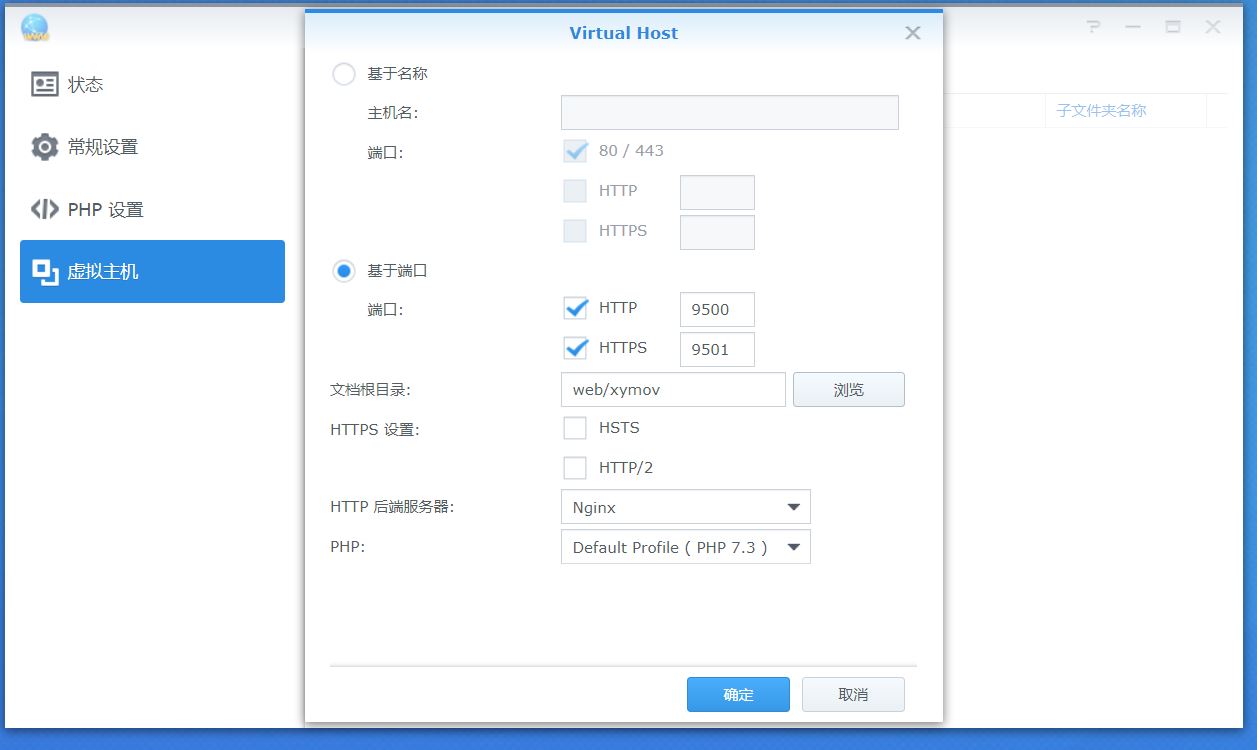Image resolution: width=1257 pixels, height=750 pixels.
Task: Select the 基于名称 radio button
Action: (344, 74)
